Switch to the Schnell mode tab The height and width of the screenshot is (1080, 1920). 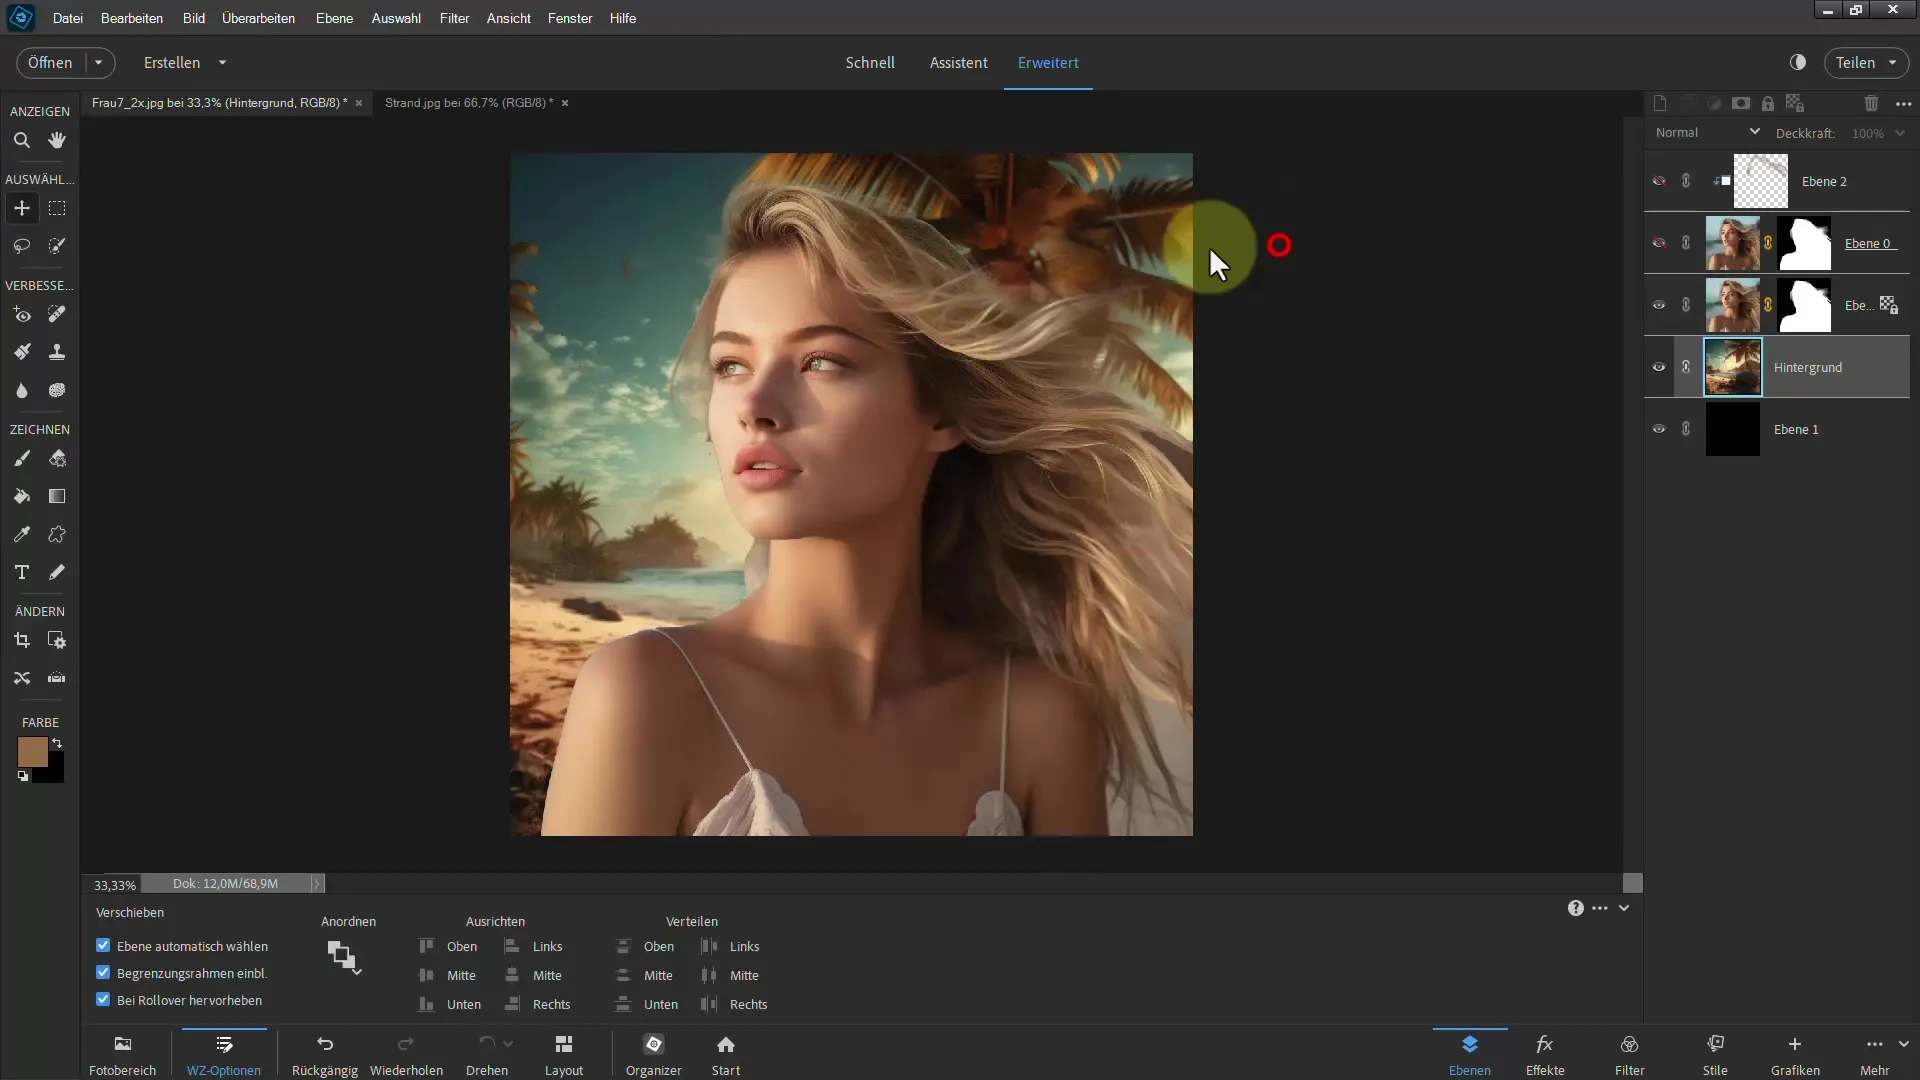(870, 62)
